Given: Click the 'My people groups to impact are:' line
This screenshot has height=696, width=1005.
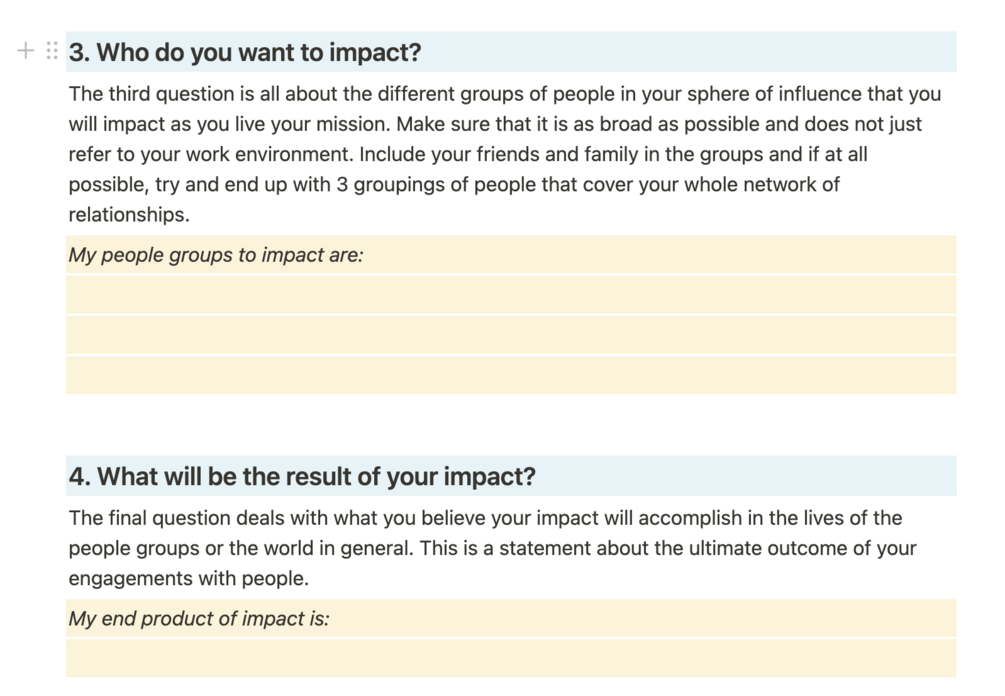Looking at the screenshot, I should tap(511, 254).
